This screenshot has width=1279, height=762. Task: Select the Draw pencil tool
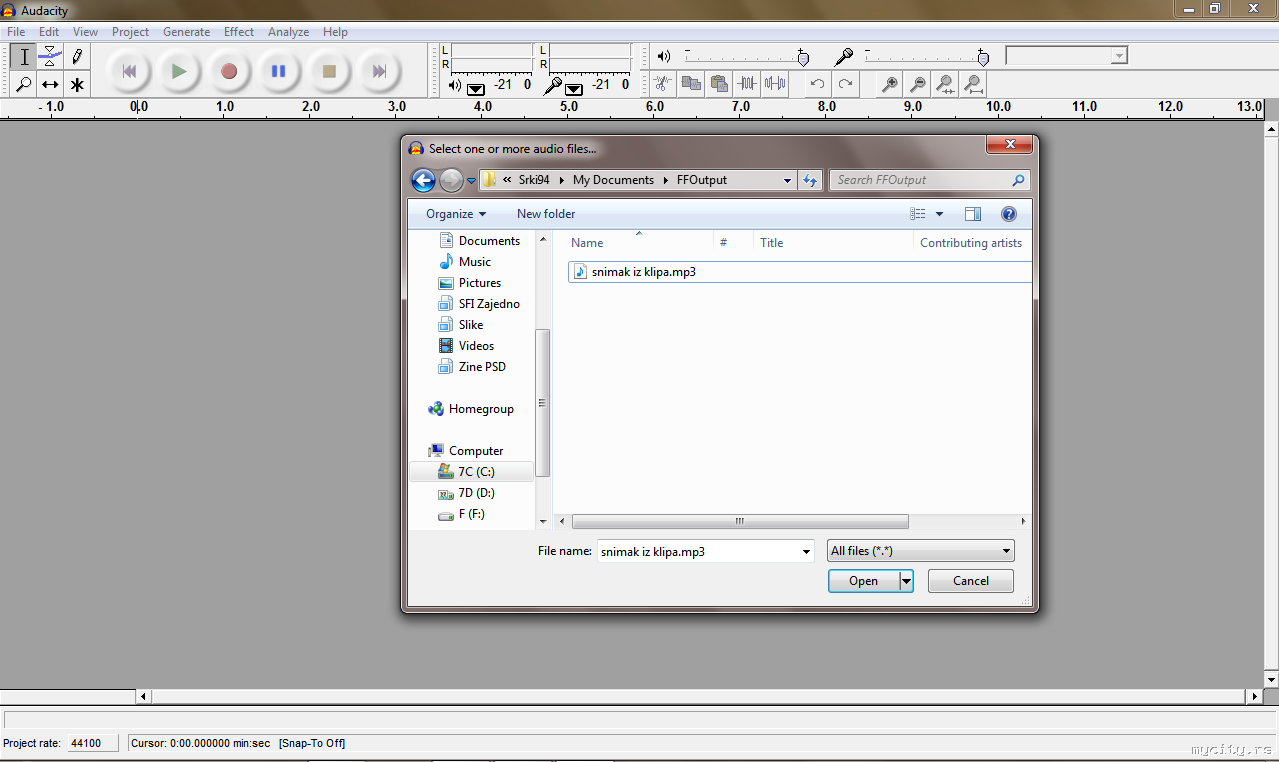tap(77, 57)
